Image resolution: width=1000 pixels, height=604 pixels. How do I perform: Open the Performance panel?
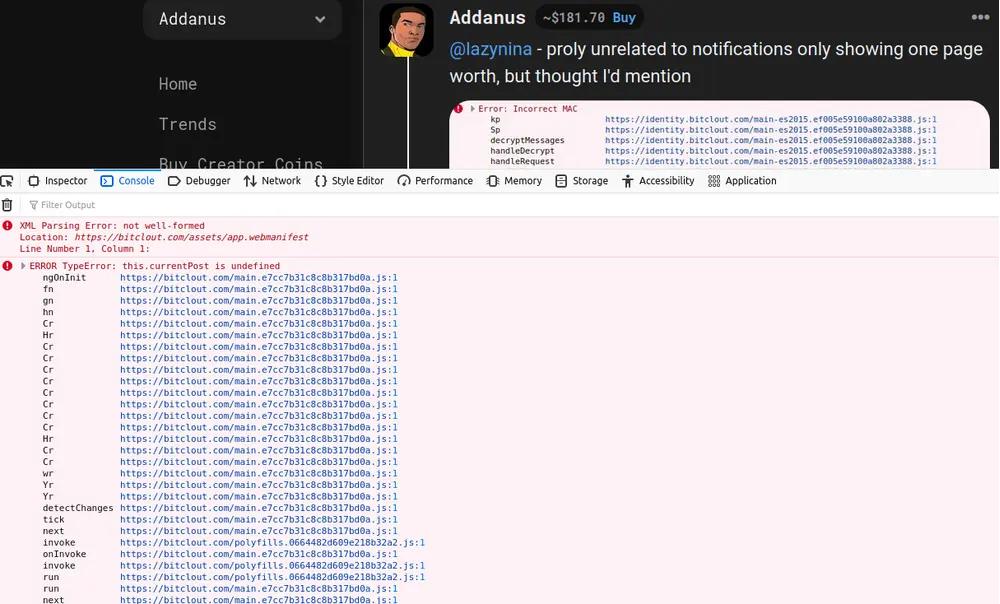pos(435,181)
